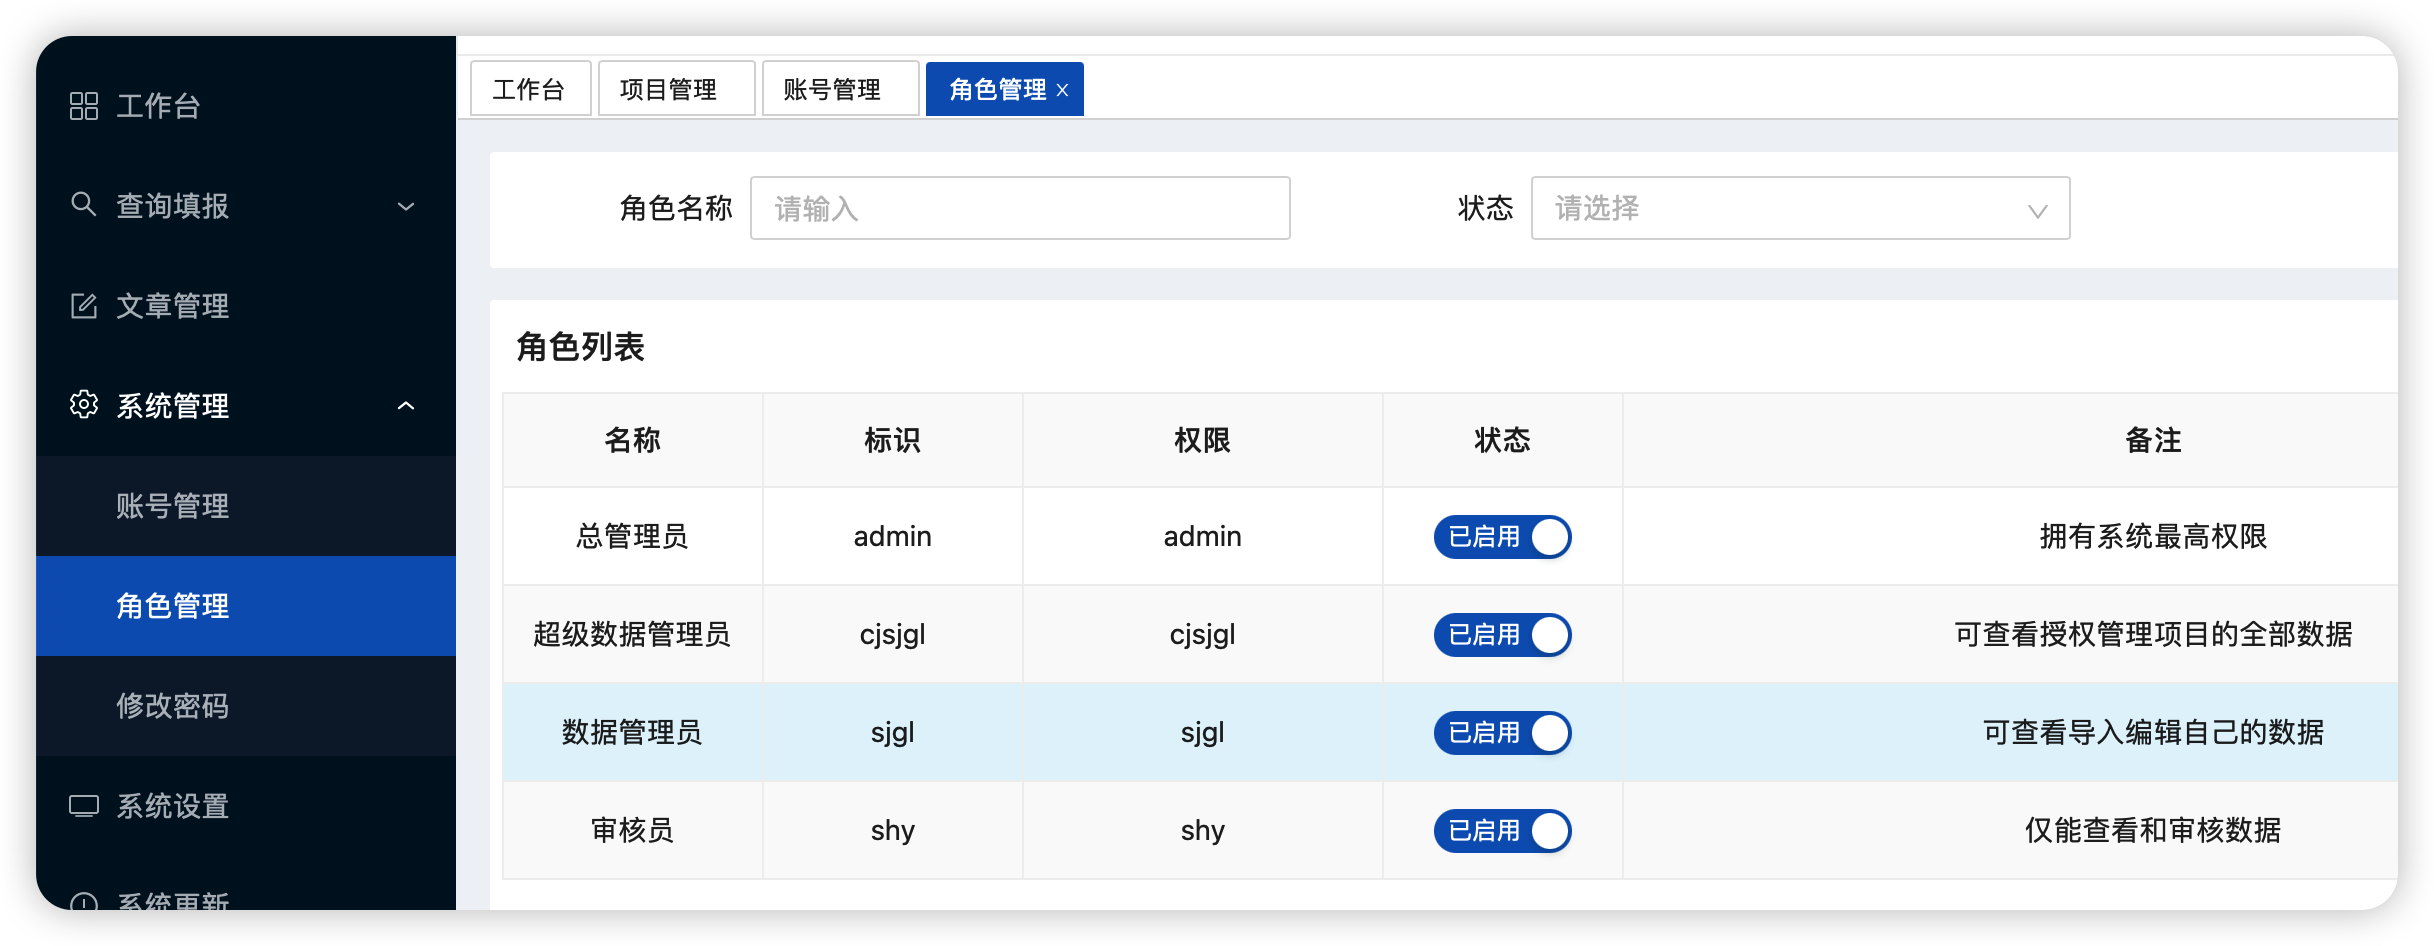Click the 名称 column header
The width and height of the screenshot is (2434, 946).
coord(632,440)
